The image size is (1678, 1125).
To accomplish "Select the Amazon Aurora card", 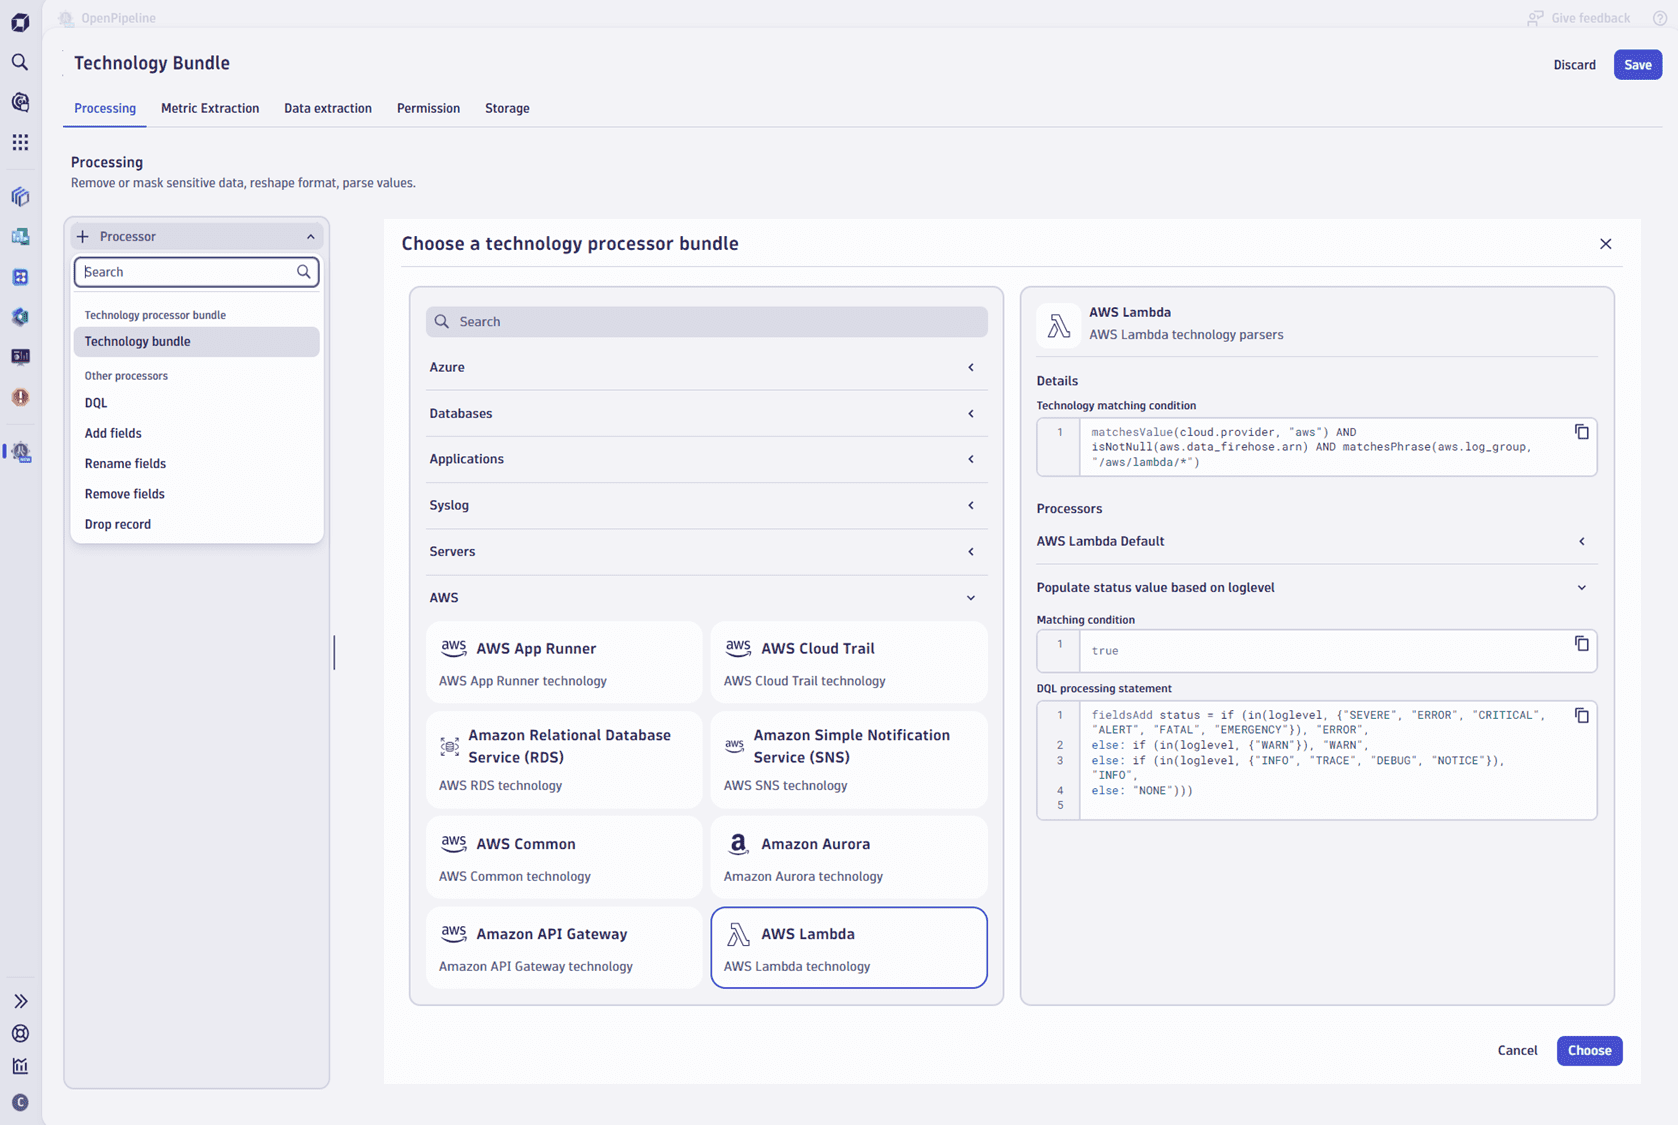I will 849,857.
